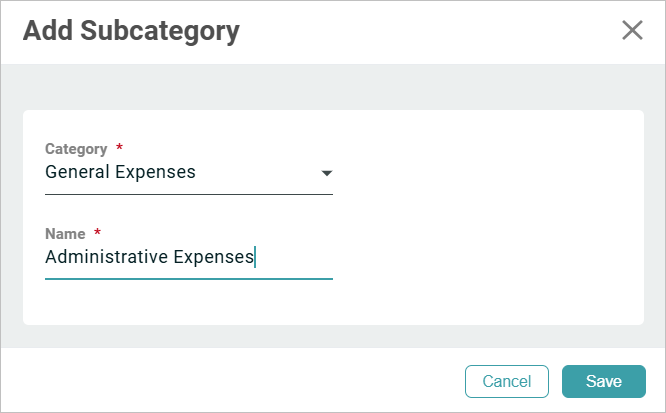666x413 pixels.
Task: Click the "General" word in Category dropdown
Action: click(x=77, y=172)
